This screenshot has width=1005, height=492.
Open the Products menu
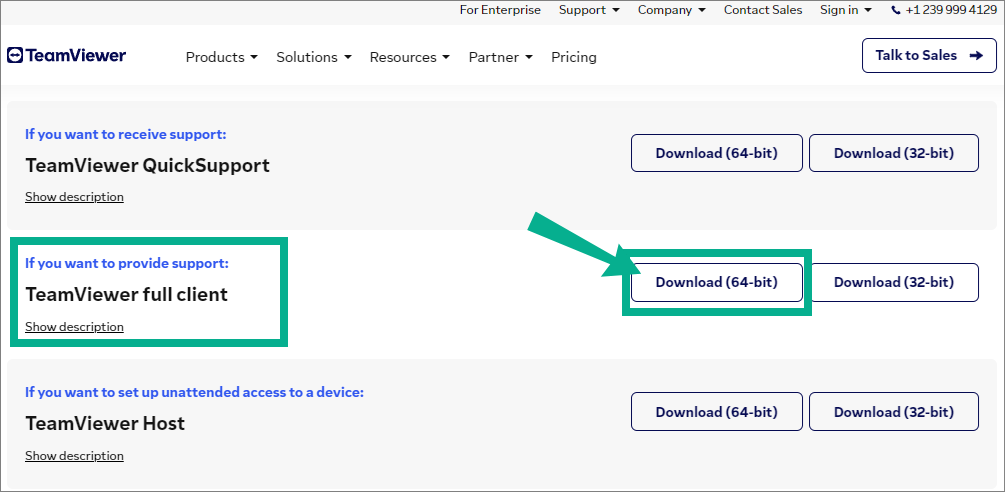(x=222, y=57)
